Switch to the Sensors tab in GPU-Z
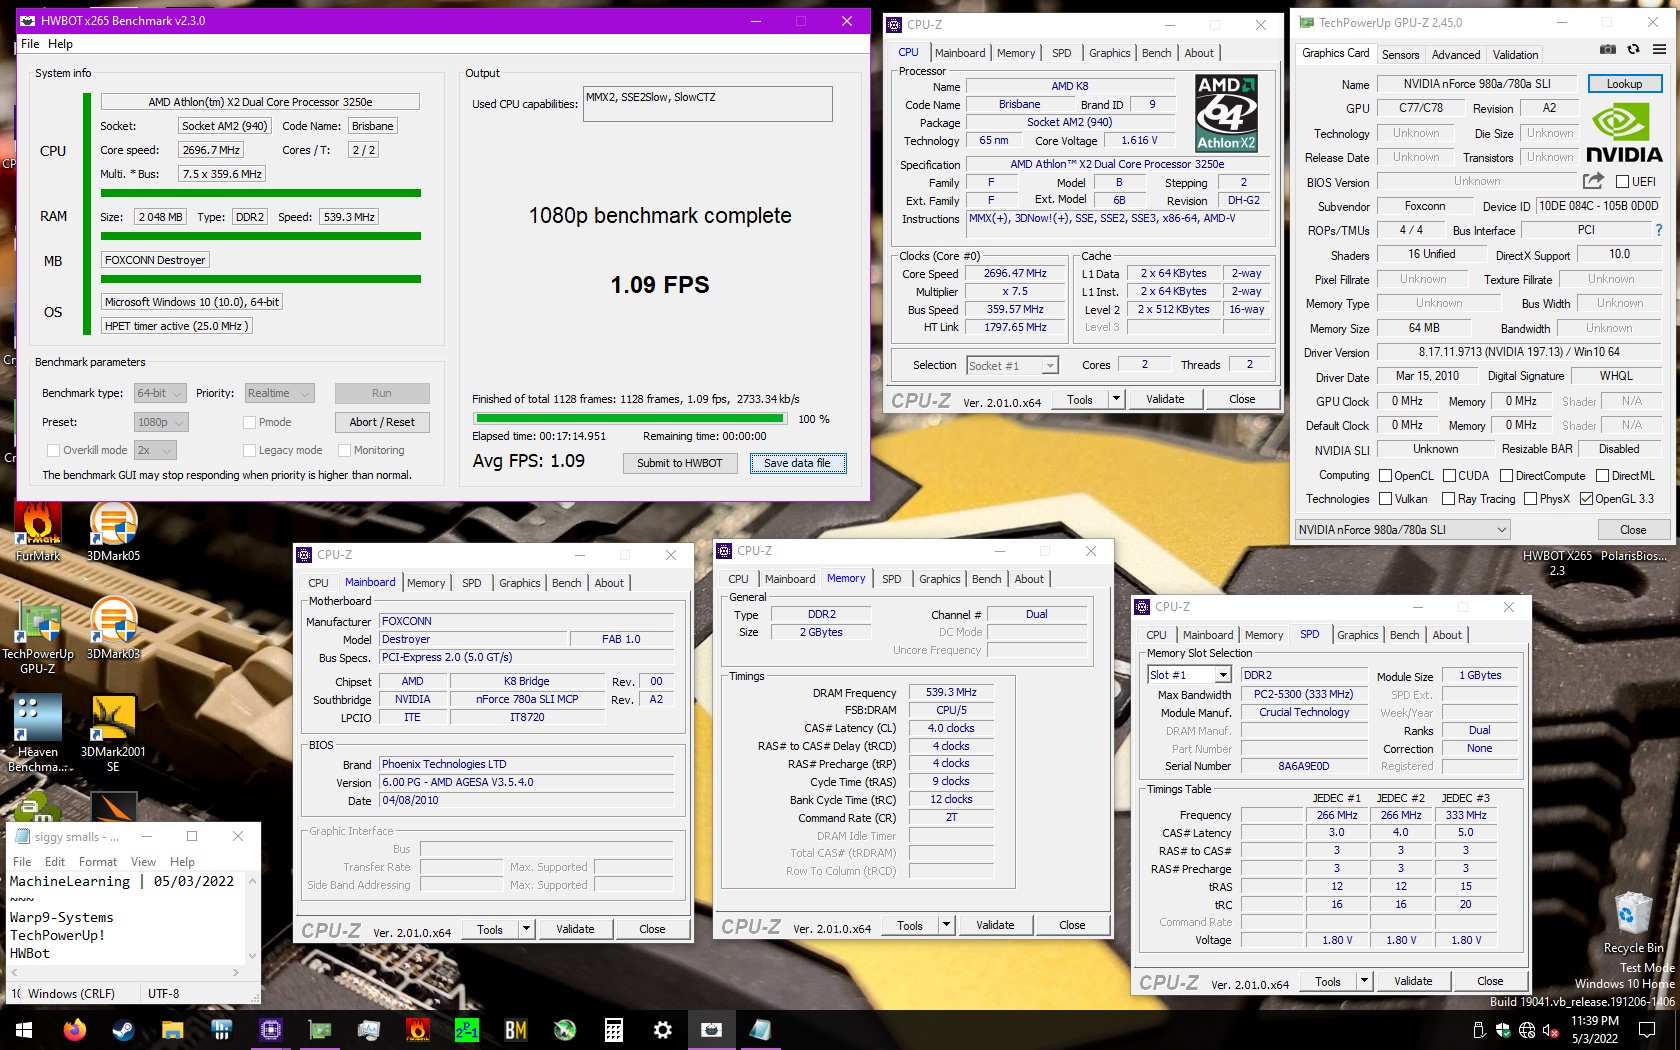The width and height of the screenshot is (1680, 1050). (x=1400, y=55)
